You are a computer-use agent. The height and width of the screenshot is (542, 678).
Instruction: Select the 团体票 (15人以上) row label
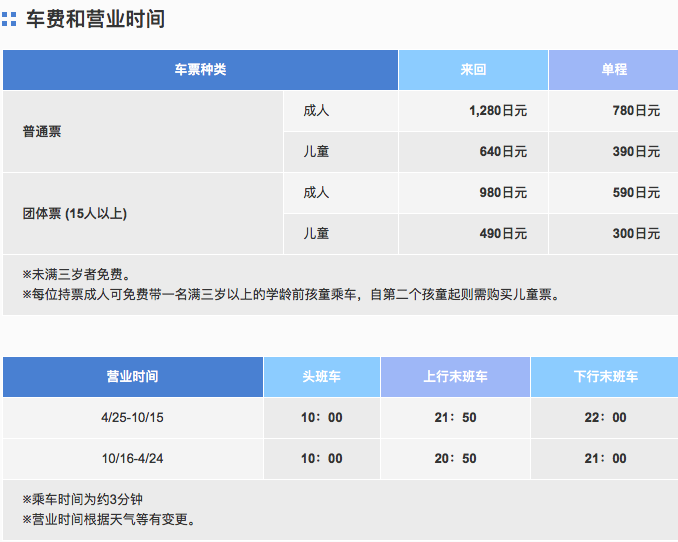click(x=75, y=213)
